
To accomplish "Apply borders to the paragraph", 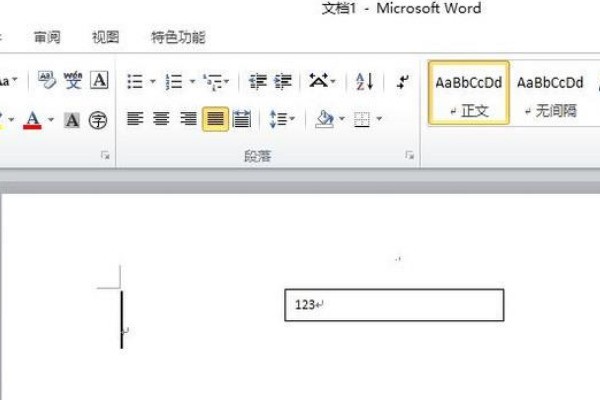I will point(362,119).
